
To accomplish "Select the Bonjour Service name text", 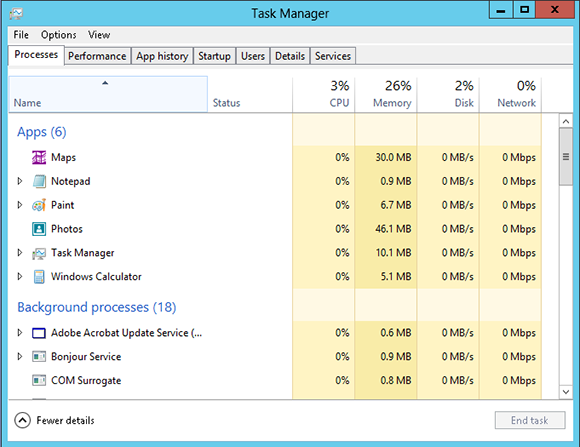I will (x=86, y=357).
